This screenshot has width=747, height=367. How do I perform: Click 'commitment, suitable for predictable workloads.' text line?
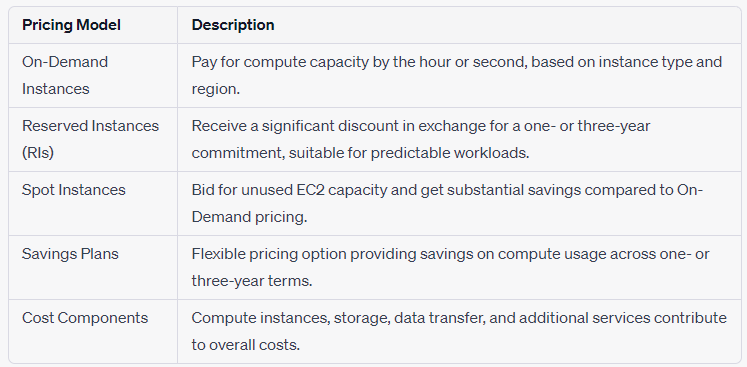coord(360,153)
